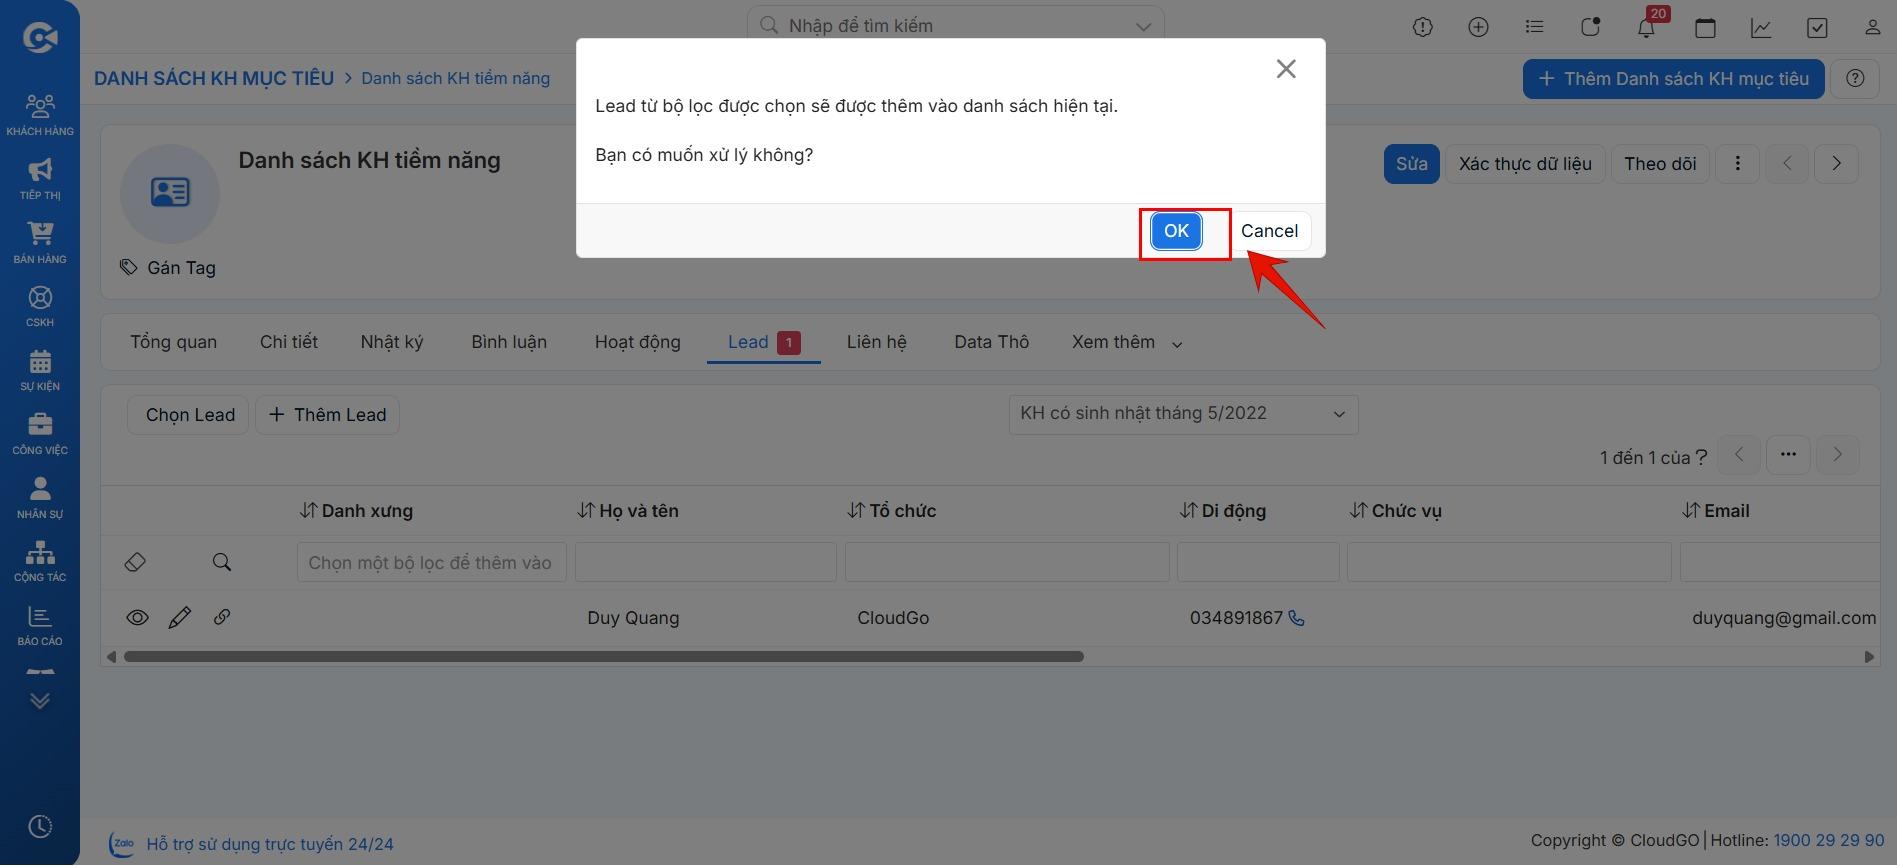The image size is (1897, 867).
Task: Clear filters with the eraser icon
Action: [135, 563]
